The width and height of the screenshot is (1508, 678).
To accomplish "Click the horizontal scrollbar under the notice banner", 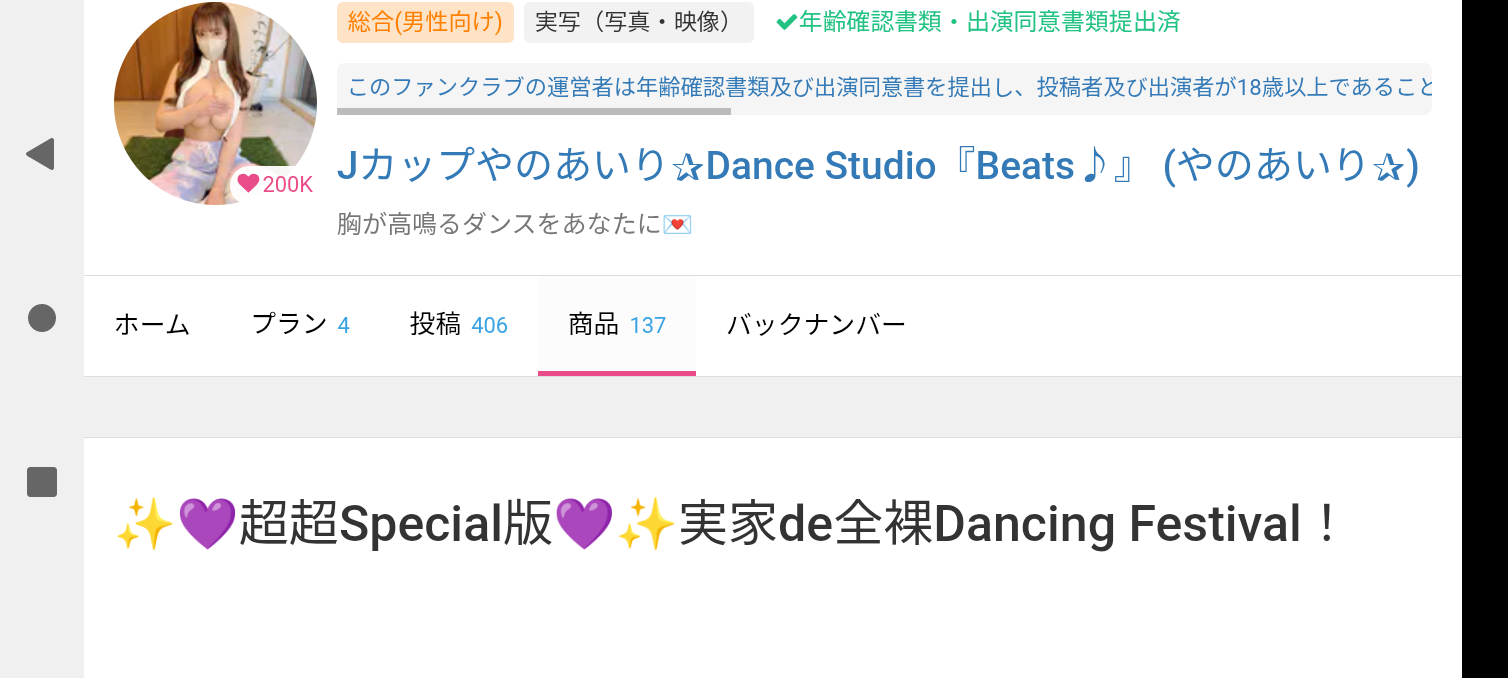I will click(534, 111).
